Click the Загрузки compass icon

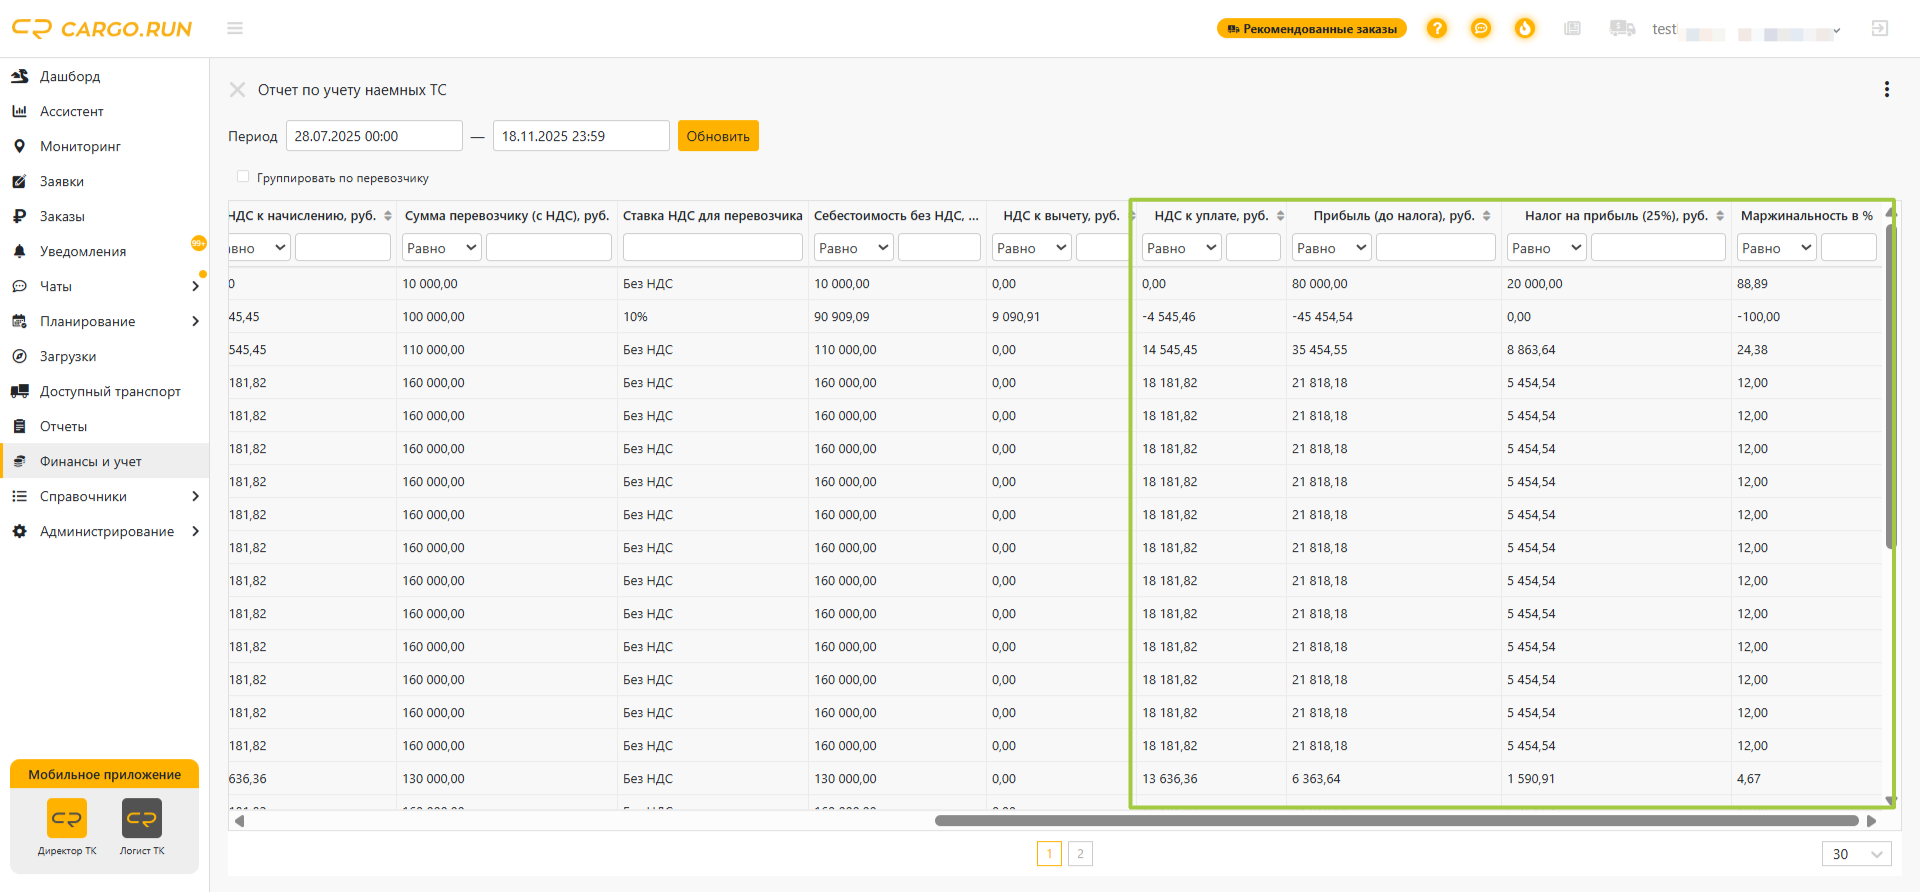19,356
